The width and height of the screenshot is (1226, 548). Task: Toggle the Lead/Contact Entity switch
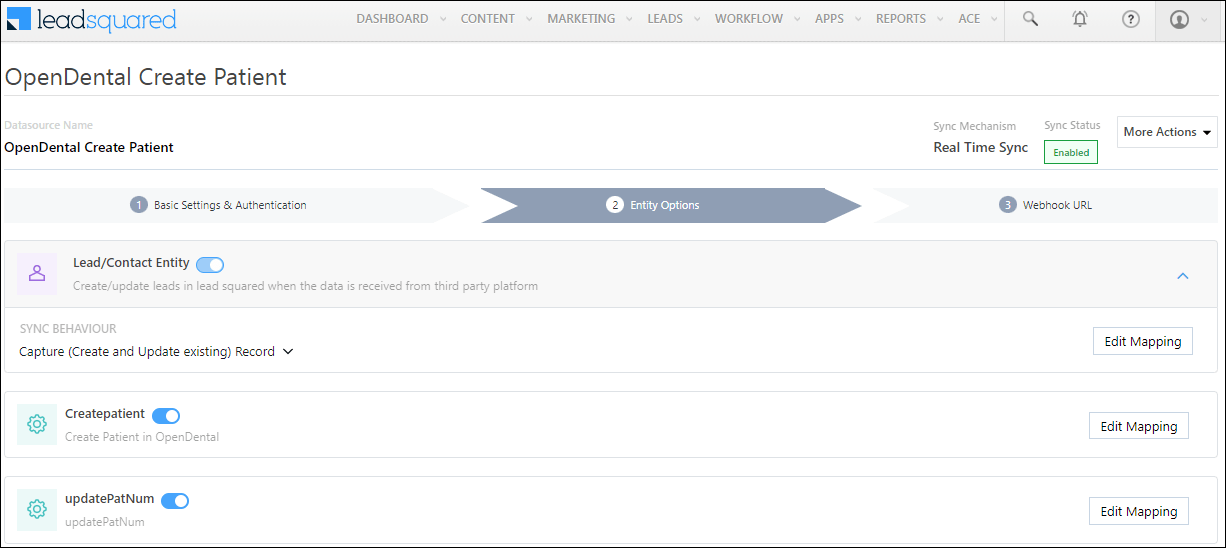pyautogui.click(x=210, y=265)
